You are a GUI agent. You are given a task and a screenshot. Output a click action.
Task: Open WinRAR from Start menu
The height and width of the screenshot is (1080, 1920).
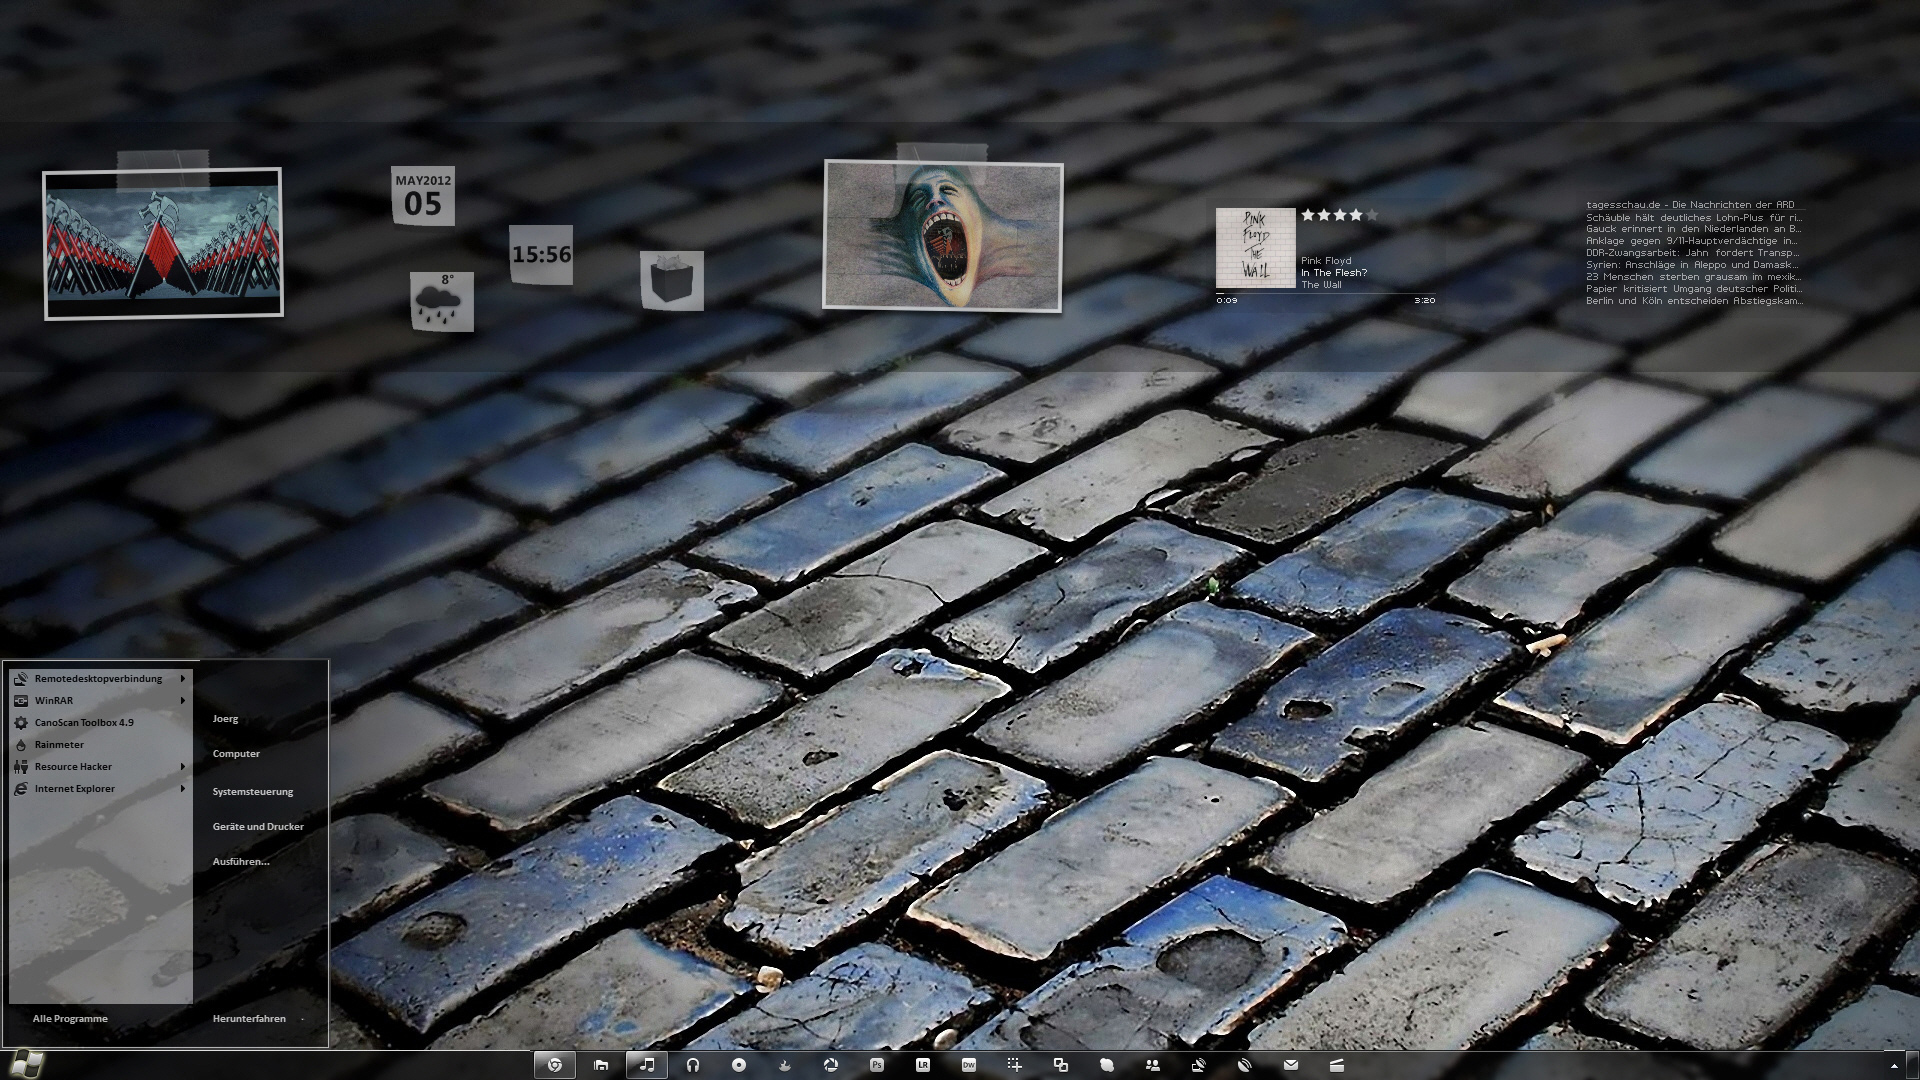(x=100, y=701)
